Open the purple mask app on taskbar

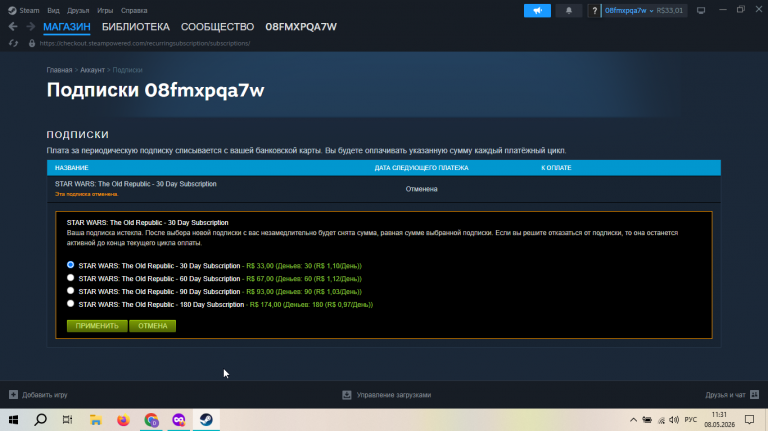pos(179,420)
